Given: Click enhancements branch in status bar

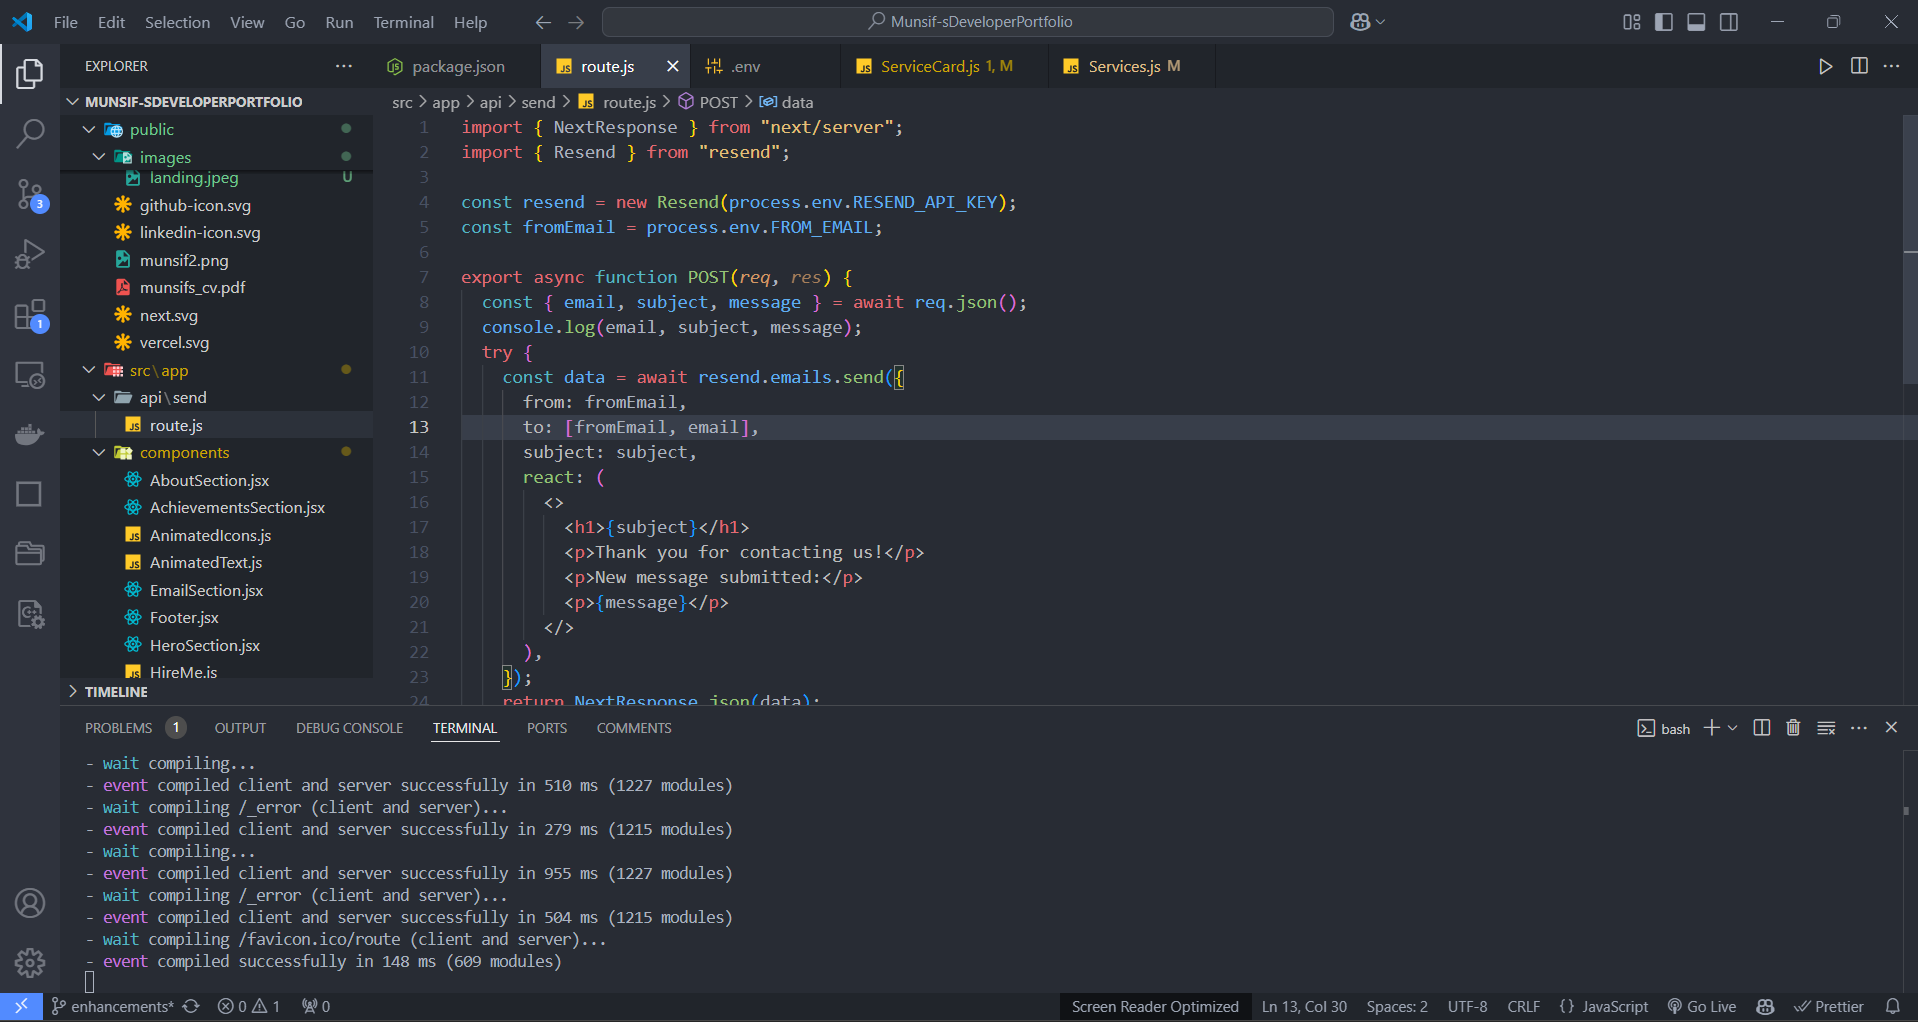Looking at the screenshot, I should tap(112, 1007).
